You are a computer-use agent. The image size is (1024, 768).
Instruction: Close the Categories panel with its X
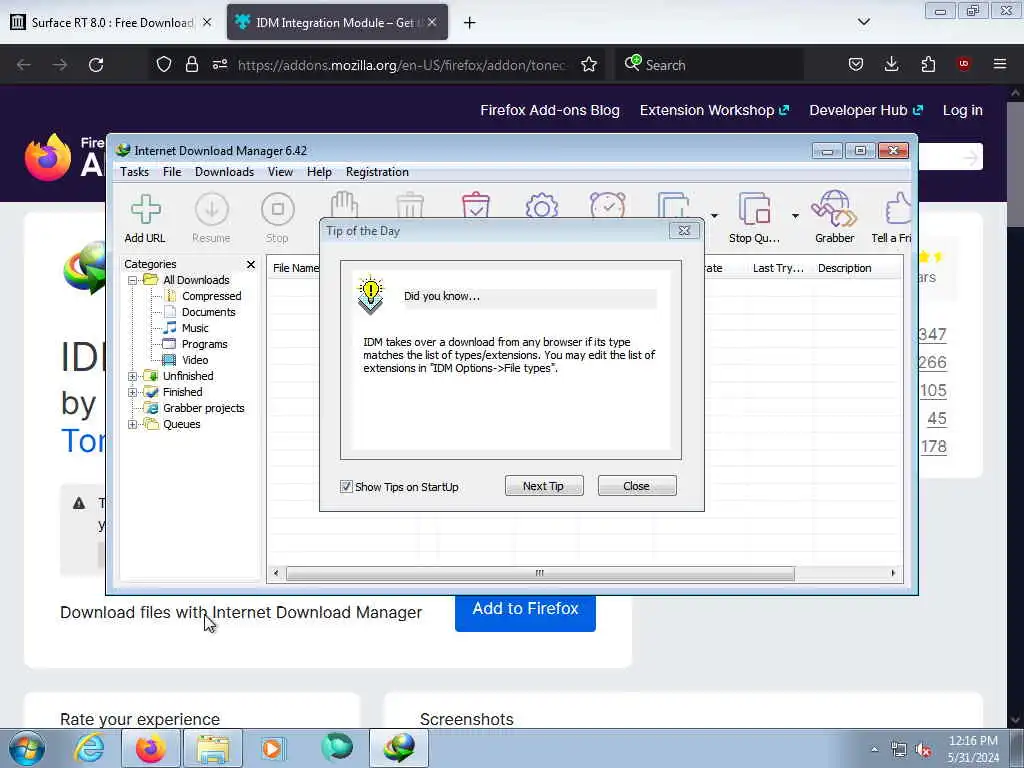coord(251,264)
